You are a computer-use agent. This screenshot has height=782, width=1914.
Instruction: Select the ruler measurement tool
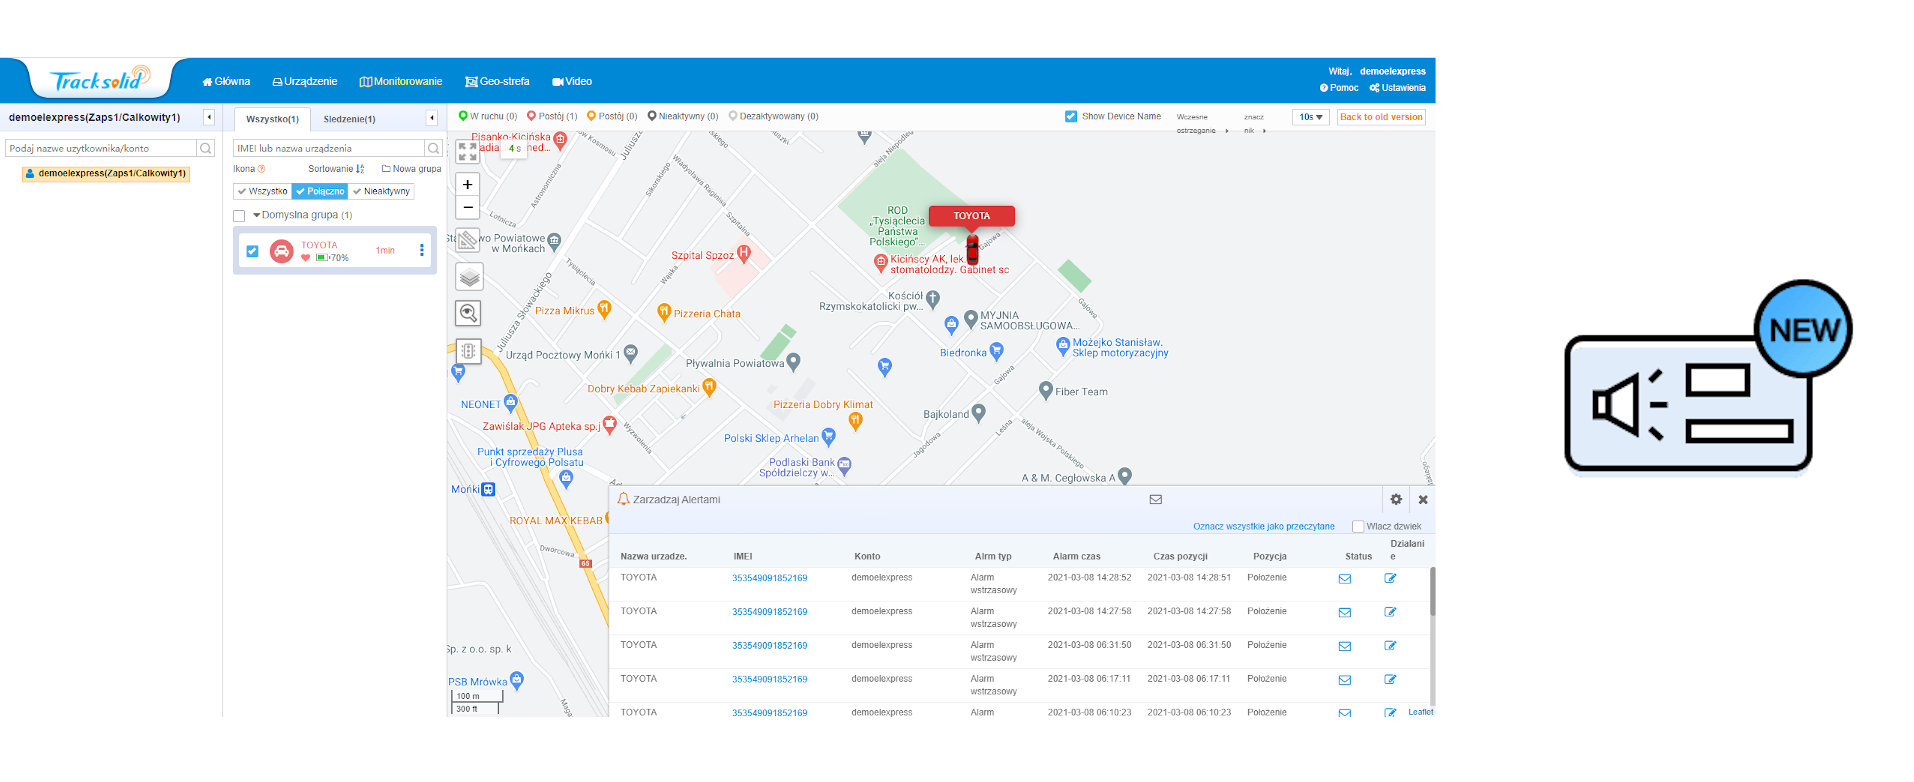click(x=467, y=240)
